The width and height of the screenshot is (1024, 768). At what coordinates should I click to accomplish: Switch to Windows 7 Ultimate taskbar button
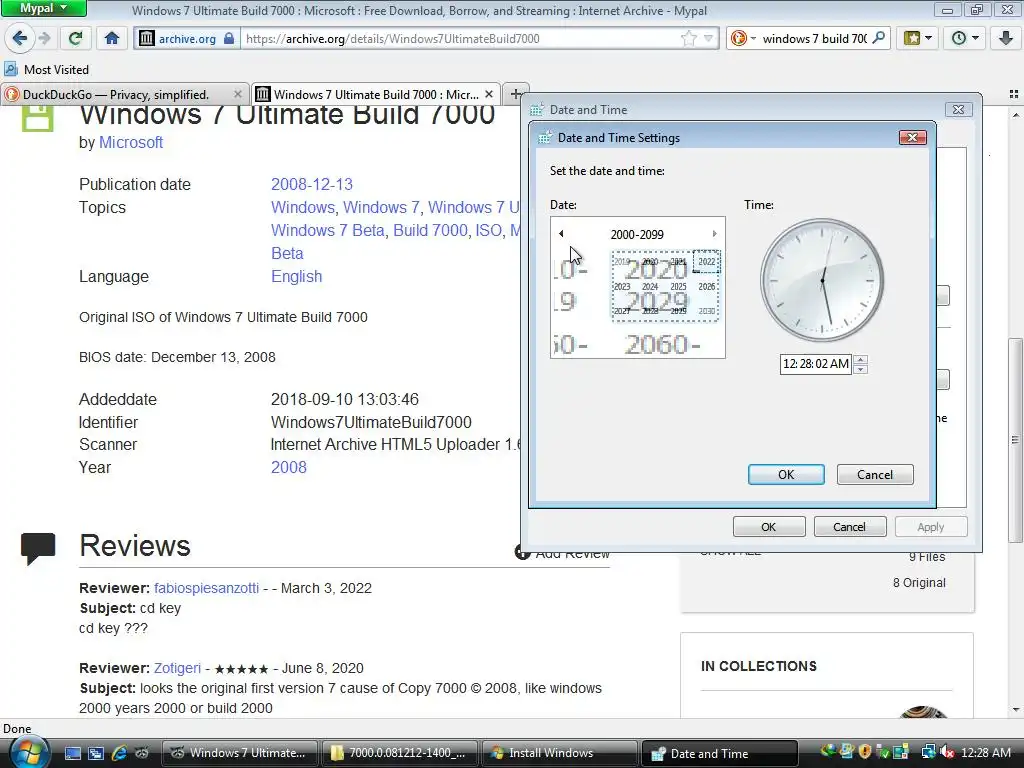(239, 753)
